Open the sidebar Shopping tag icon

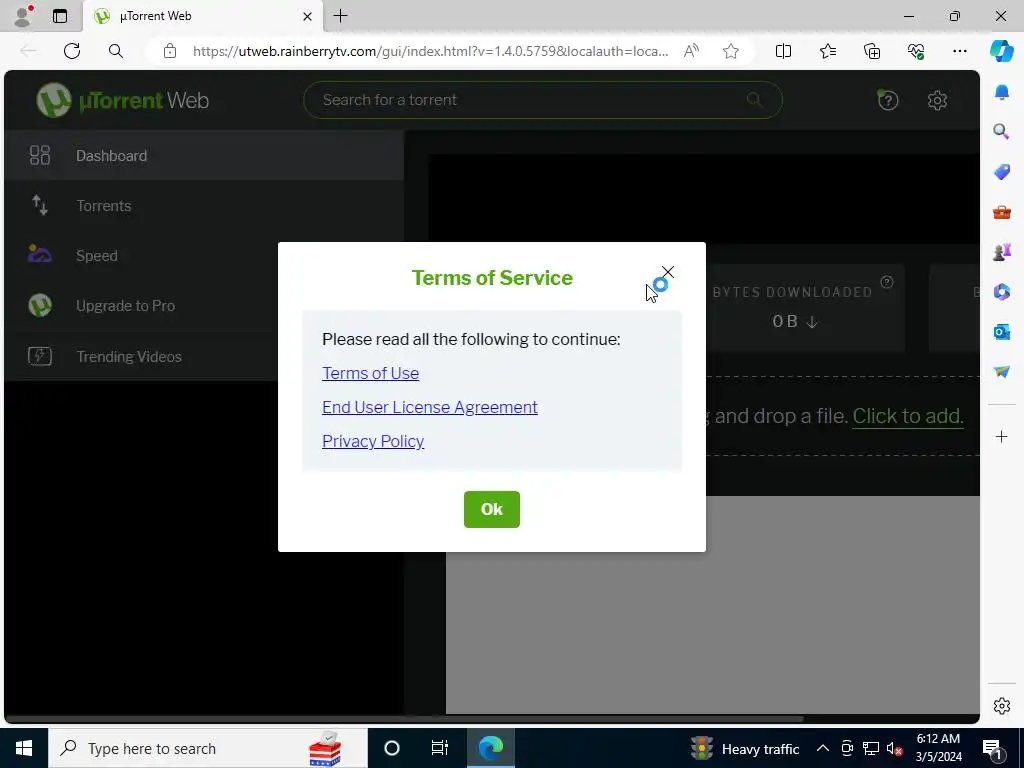(x=1001, y=172)
